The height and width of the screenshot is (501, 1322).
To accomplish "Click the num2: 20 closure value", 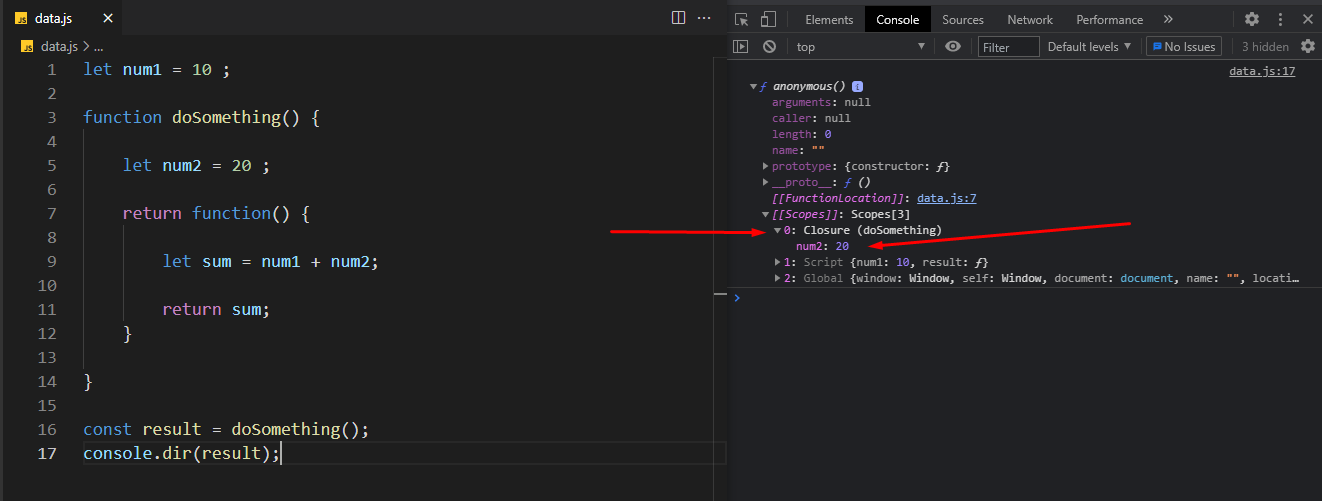I will 822,246.
